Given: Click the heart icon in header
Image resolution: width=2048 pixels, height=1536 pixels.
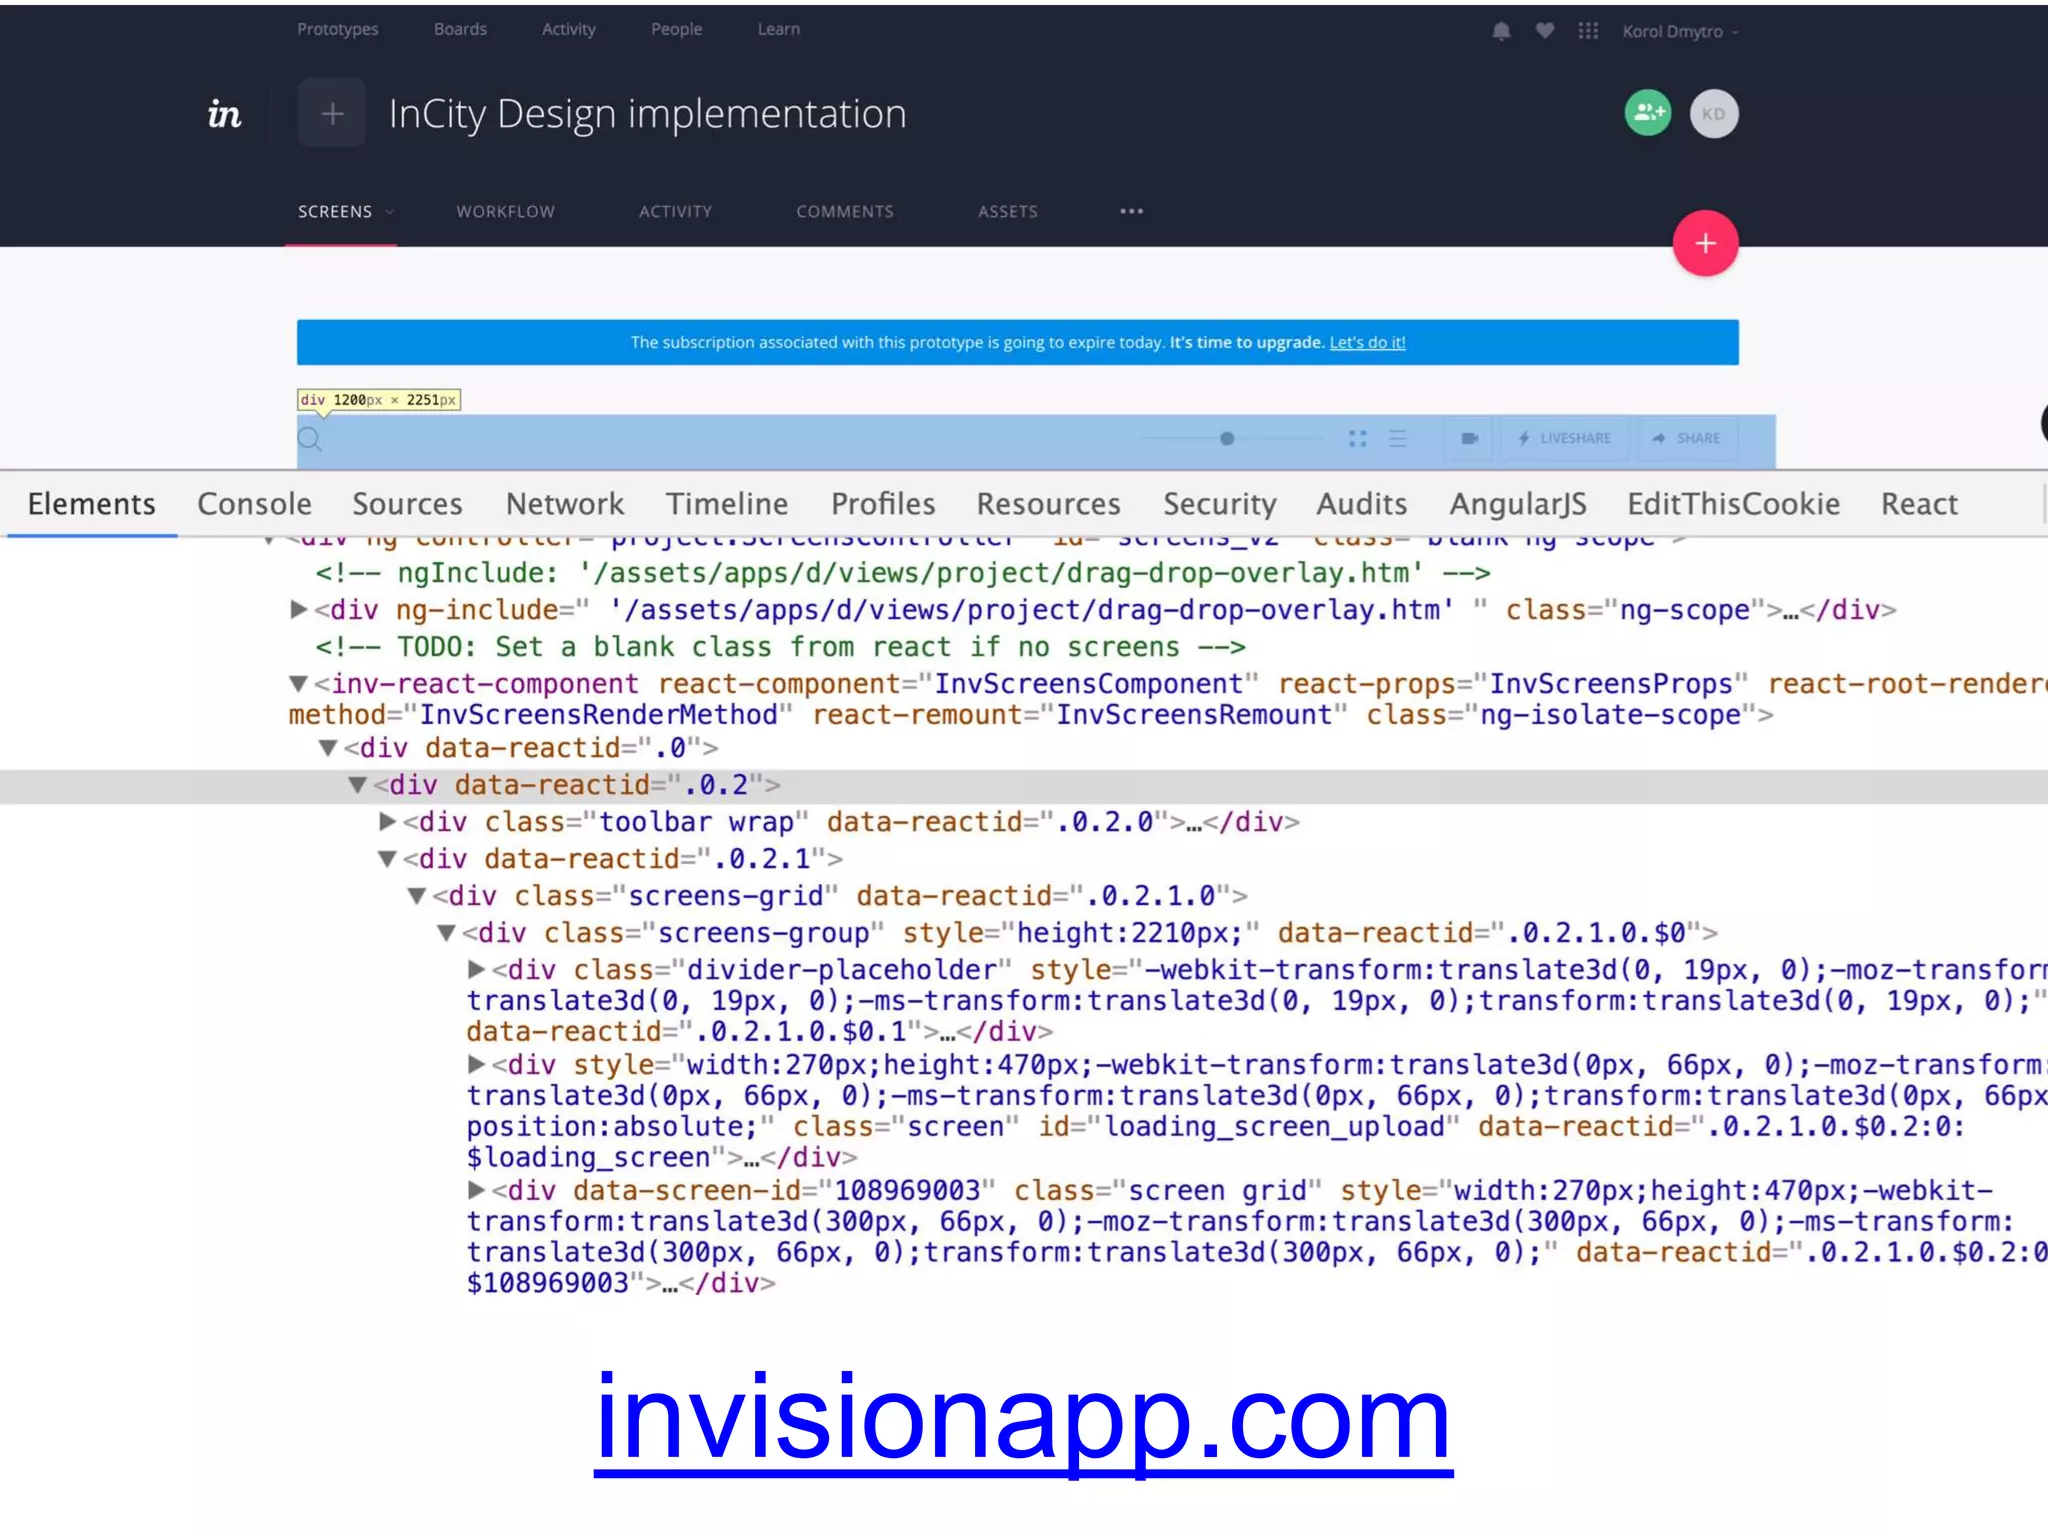Looking at the screenshot, I should click(1545, 31).
